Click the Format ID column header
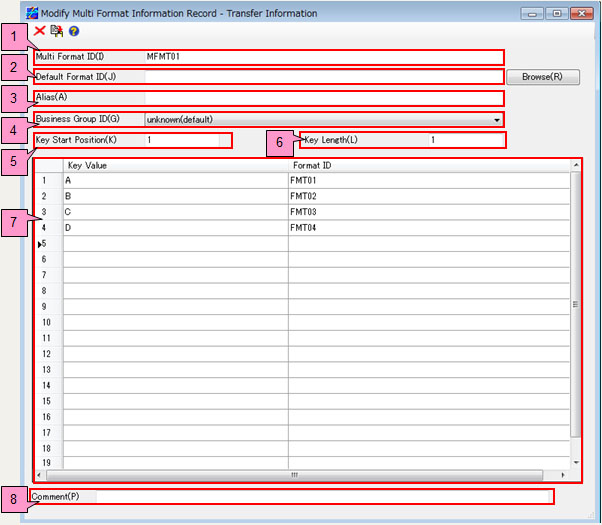The image size is (602, 525). (x=428, y=165)
